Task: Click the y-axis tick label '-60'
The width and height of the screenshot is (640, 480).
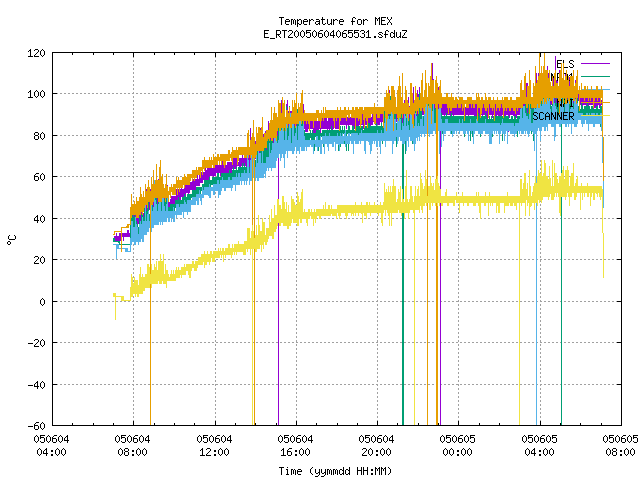Action: pyautogui.click(x=36, y=426)
